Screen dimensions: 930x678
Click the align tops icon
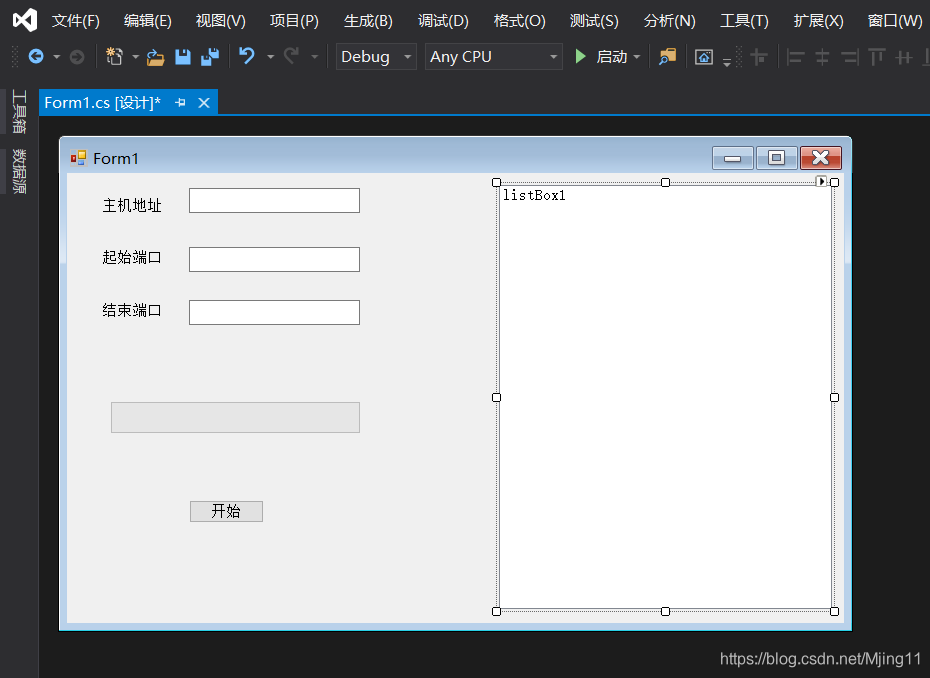click(x=877, y=58)
